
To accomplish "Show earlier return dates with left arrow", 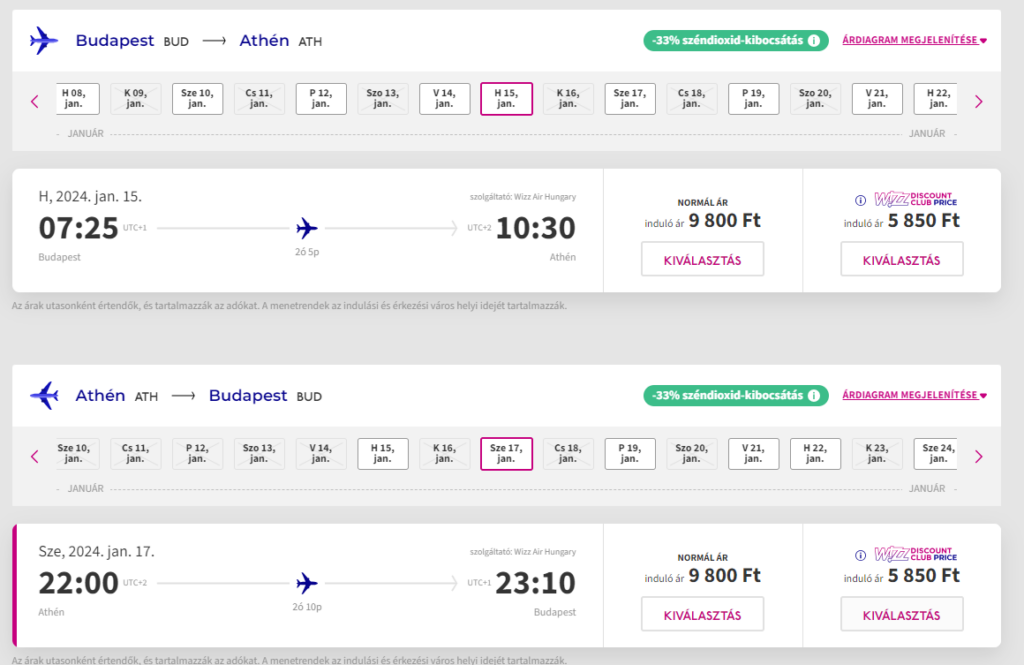I will (35, 456).
